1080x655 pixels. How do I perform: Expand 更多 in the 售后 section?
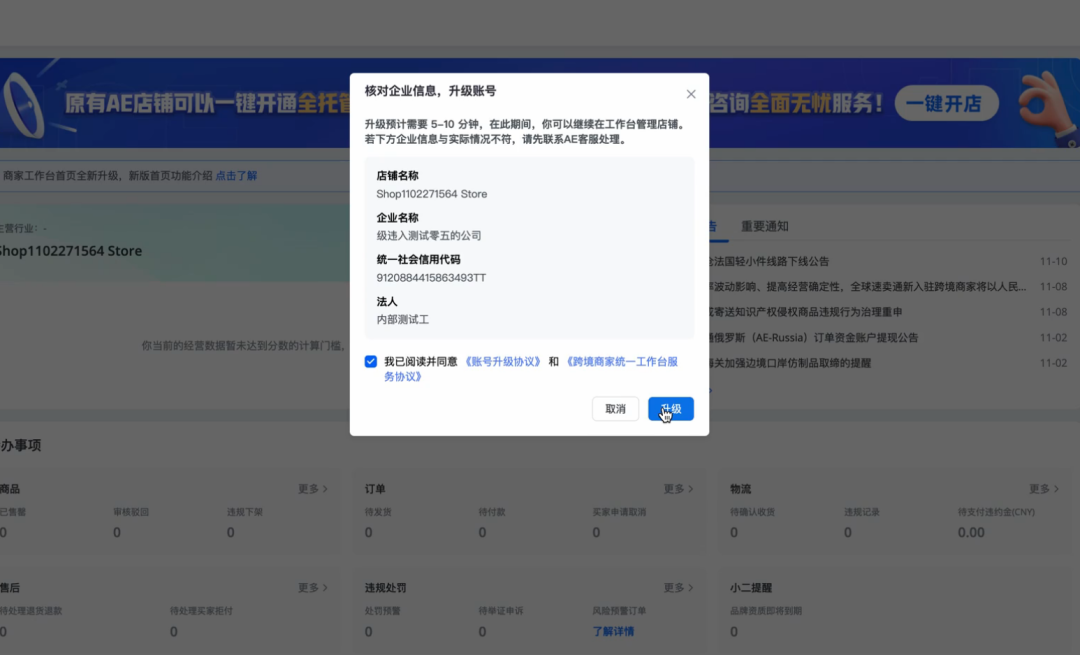pyautogui.click(x=312, y=588)
